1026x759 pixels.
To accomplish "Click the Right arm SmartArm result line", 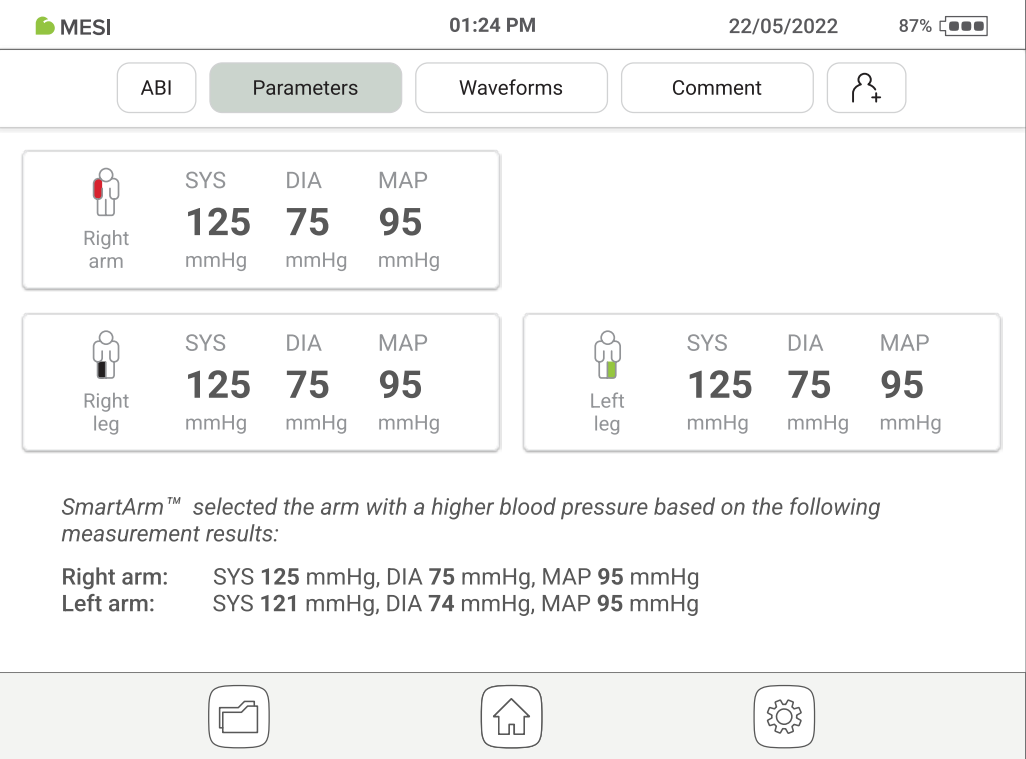I will [380, 577].
